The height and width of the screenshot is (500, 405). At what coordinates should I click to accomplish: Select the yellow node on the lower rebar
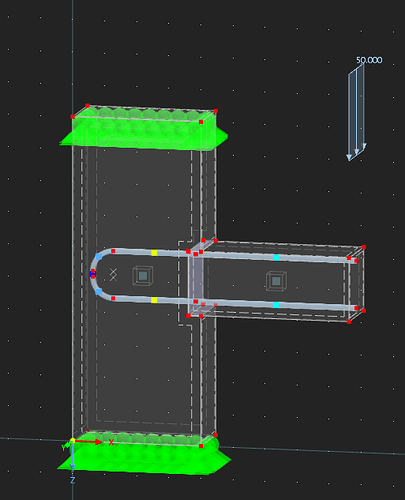[154, 300]
